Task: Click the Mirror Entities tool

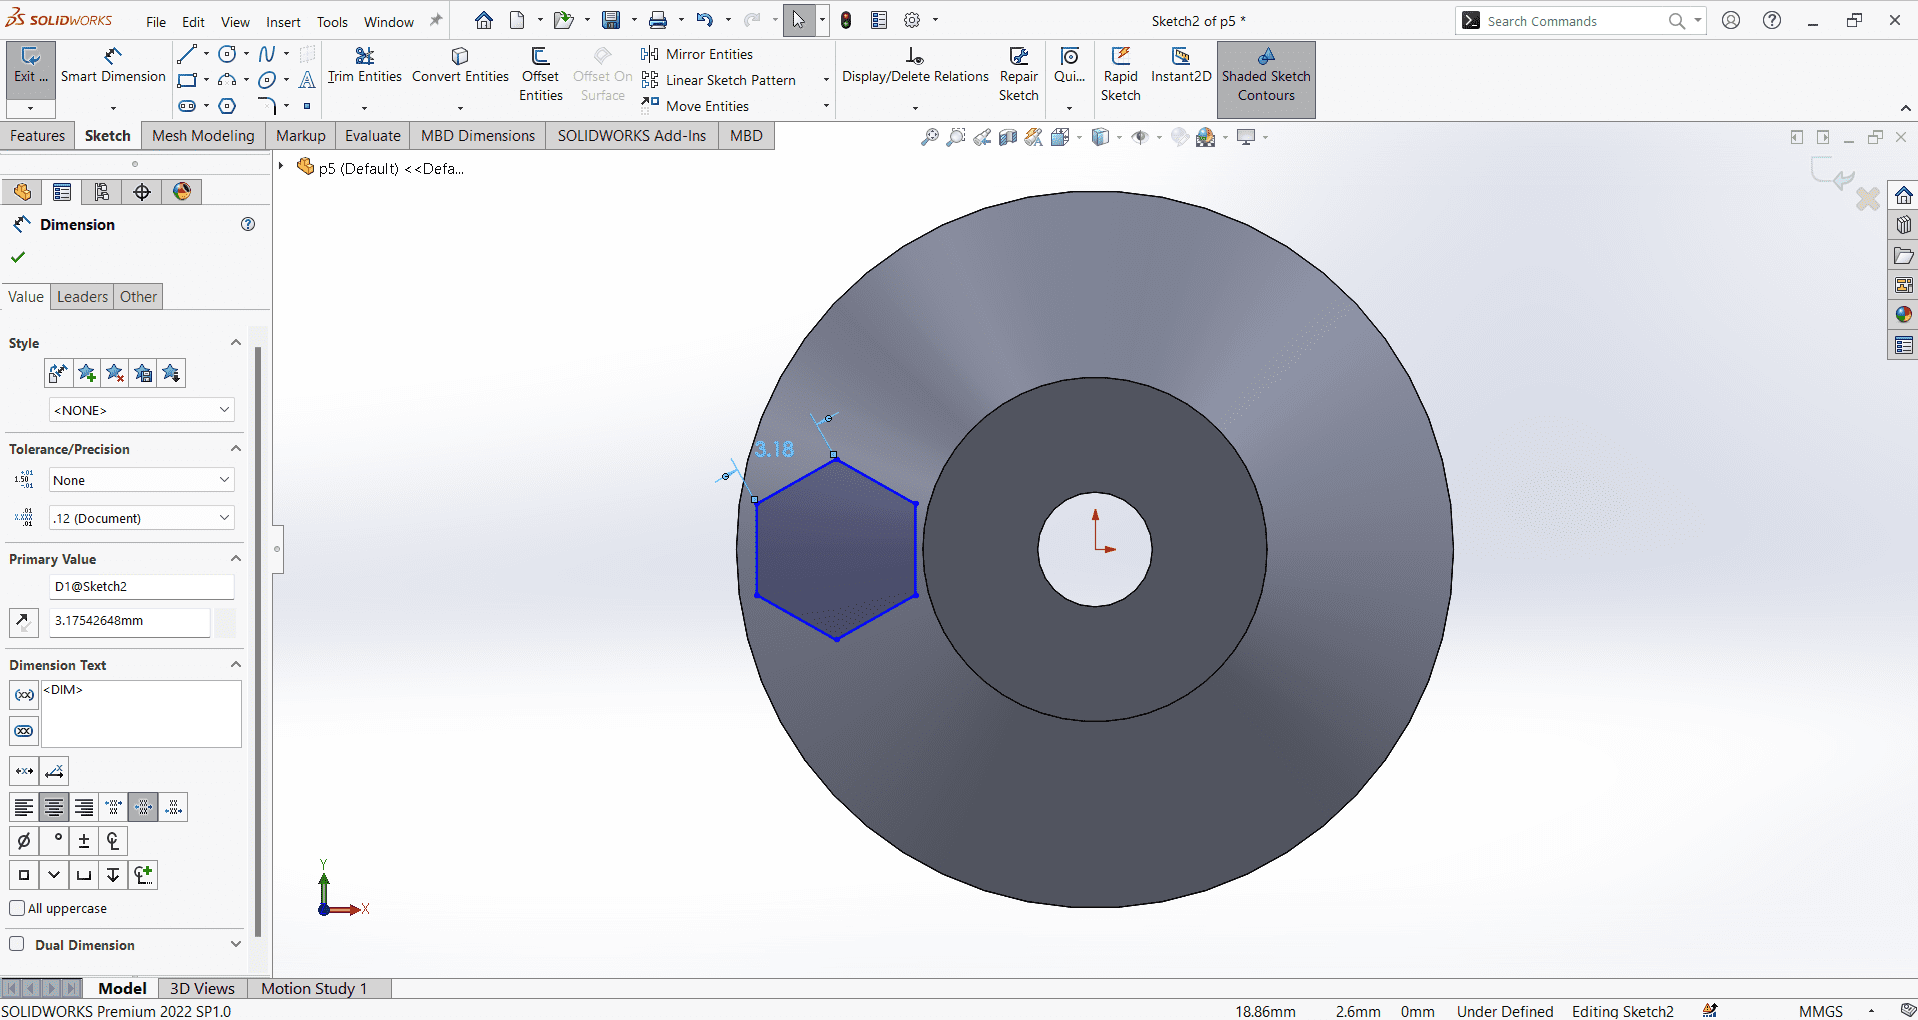Action: coord(698,54)
